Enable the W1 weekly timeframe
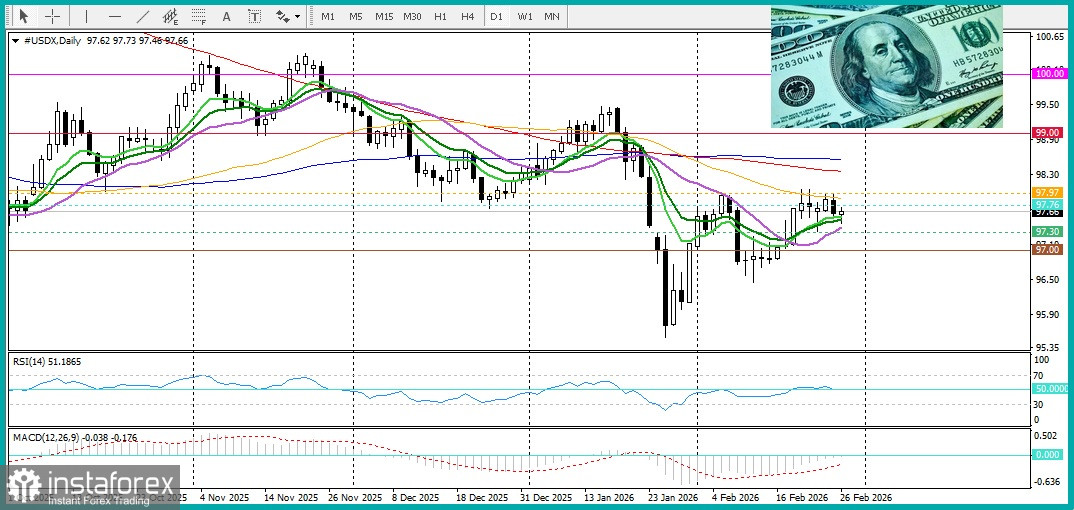Viewport: 1074px width, 510px height. (x=525, y=16)
